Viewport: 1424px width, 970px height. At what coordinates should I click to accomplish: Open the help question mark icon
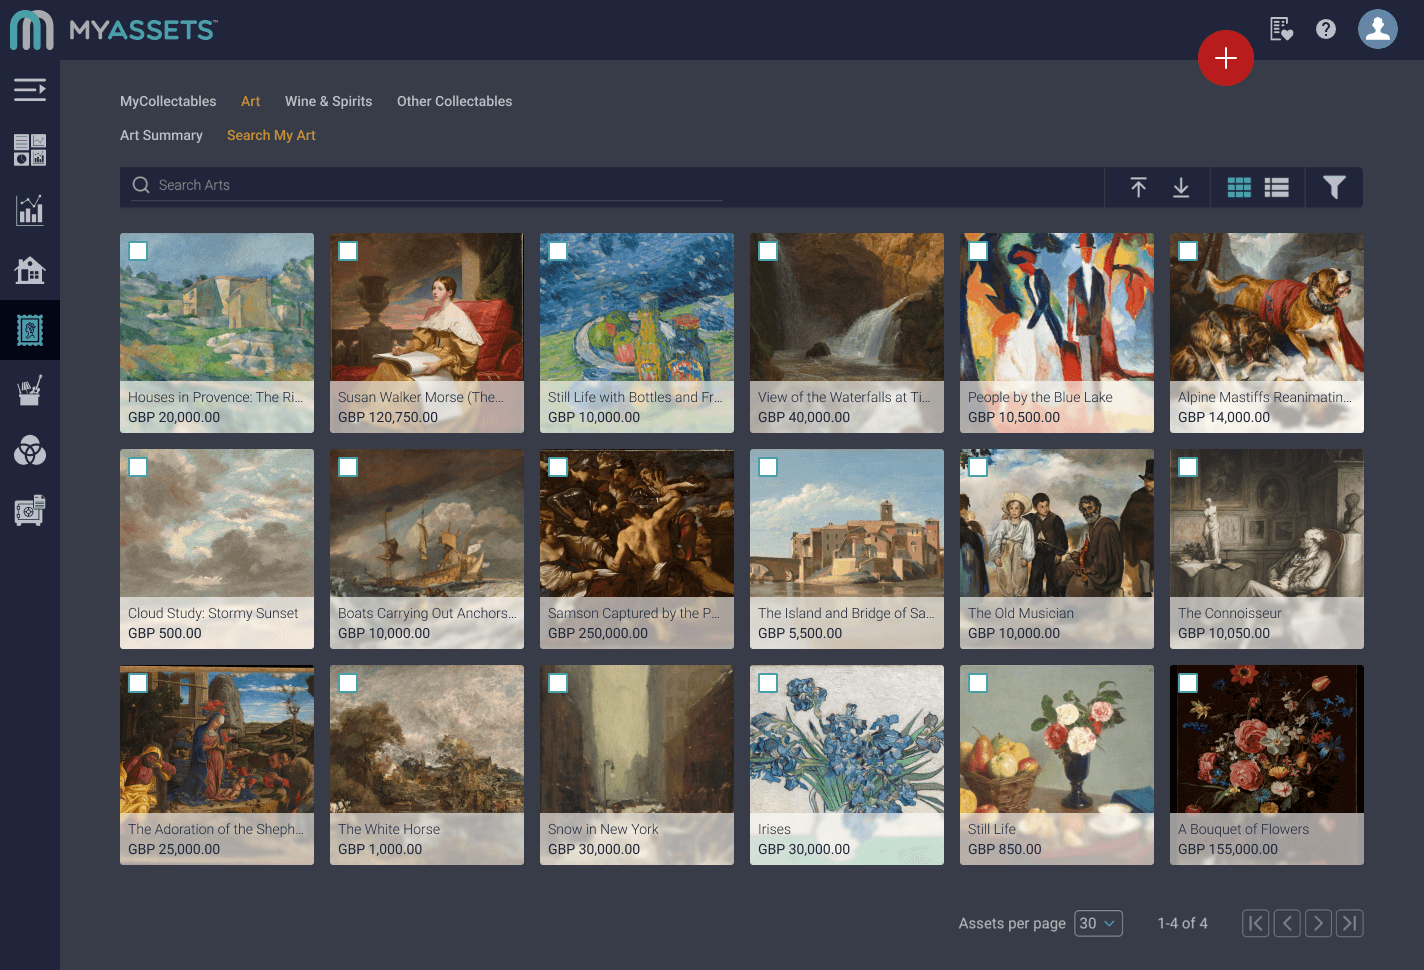coord(1326,29)
